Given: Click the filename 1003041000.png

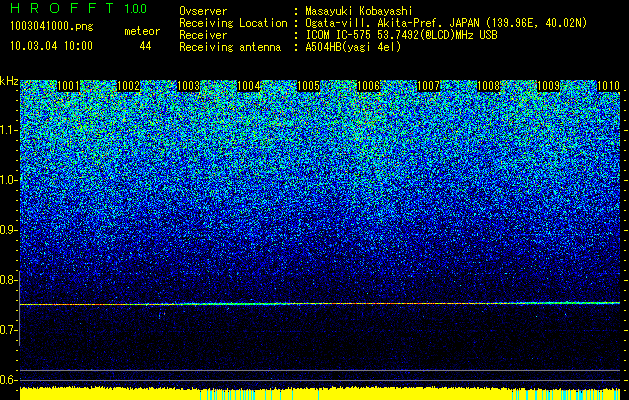Looking at the screenshot, I should click(51, 27).
